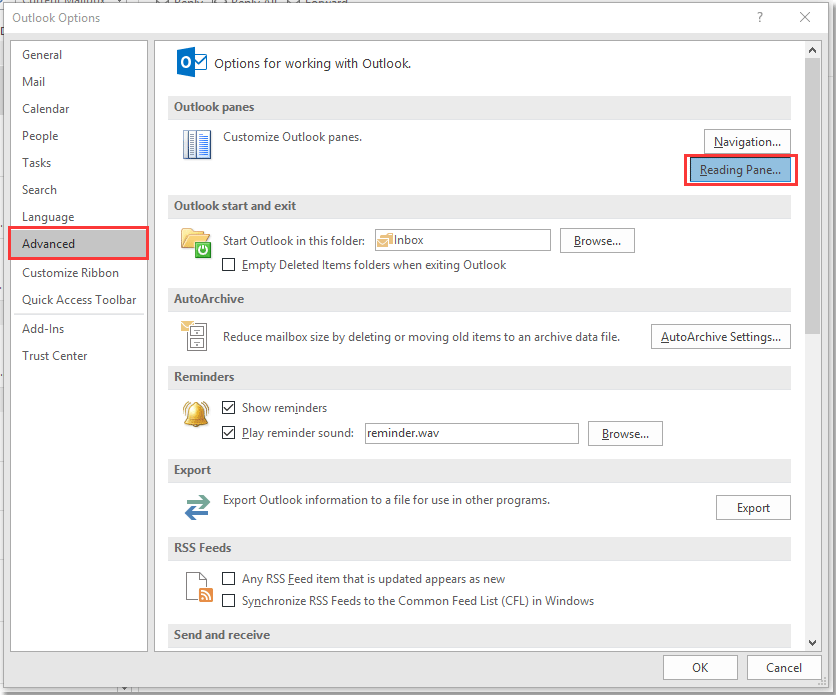Click the scroll down arrow on the scrollbar
This screenshot has width=836, height=695.
pyautogui.click(x=812, y=643)
